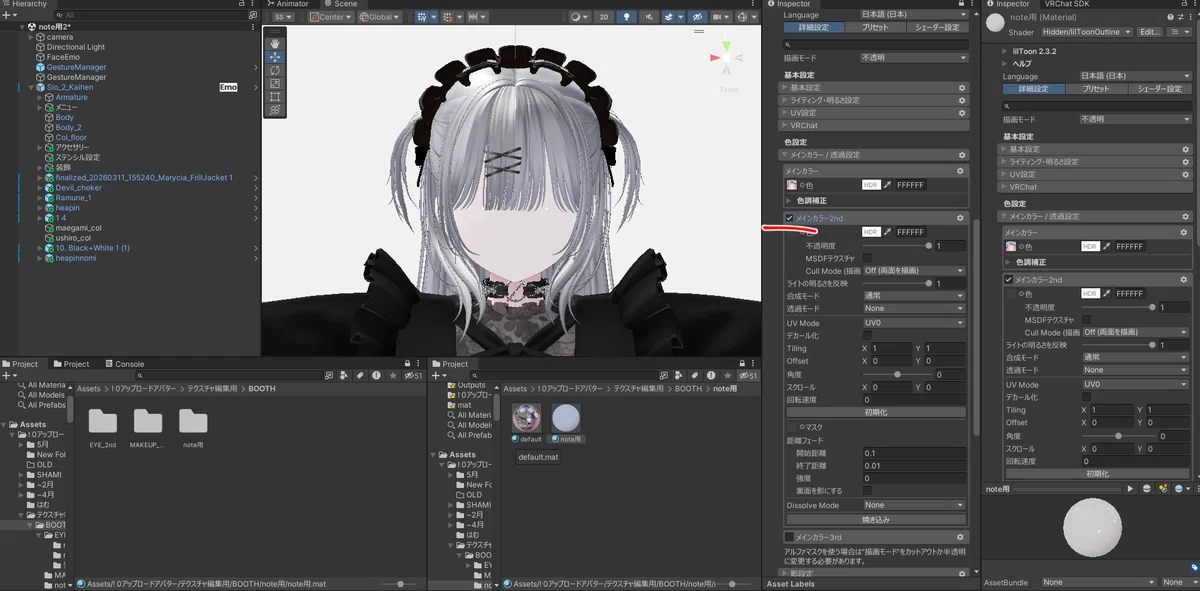Viewport: 1200px width, 591px height.
Task: Toggle 2D view mode in Scene
Action: pos(604,17)
